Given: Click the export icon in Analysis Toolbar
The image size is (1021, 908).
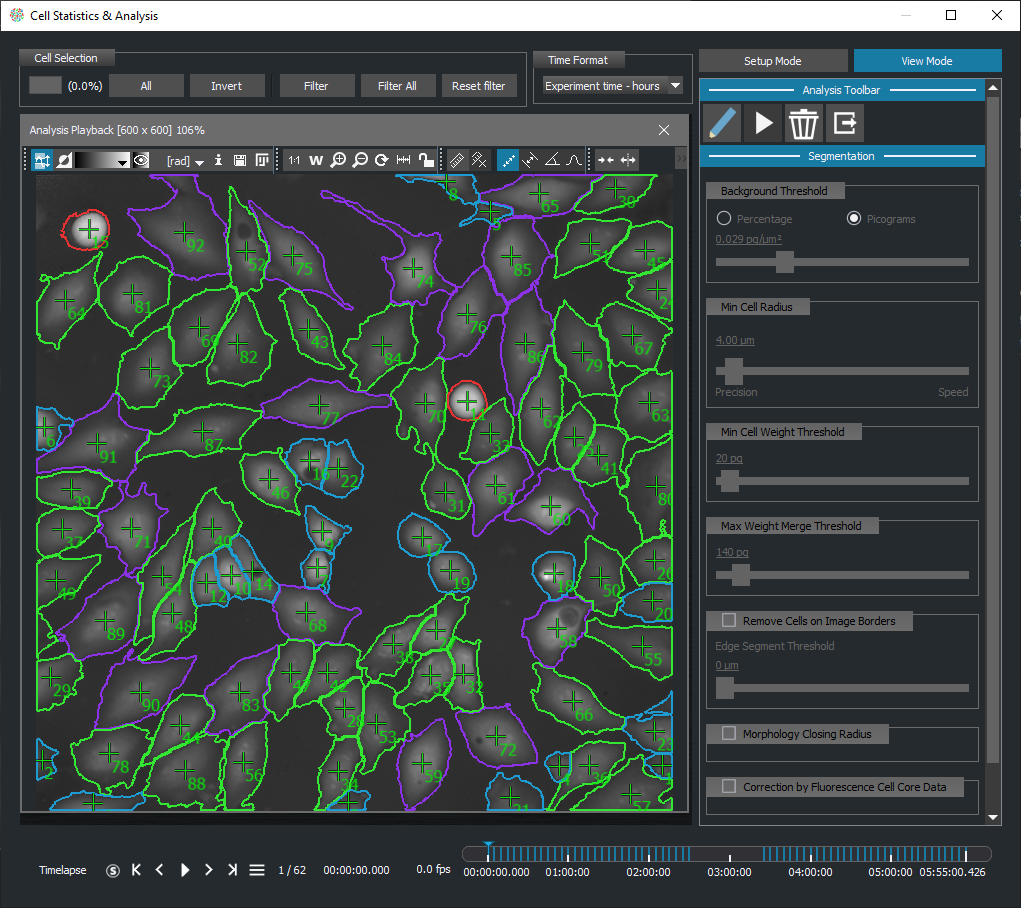Looking at the screenshot, I should (x=845, y=123).
